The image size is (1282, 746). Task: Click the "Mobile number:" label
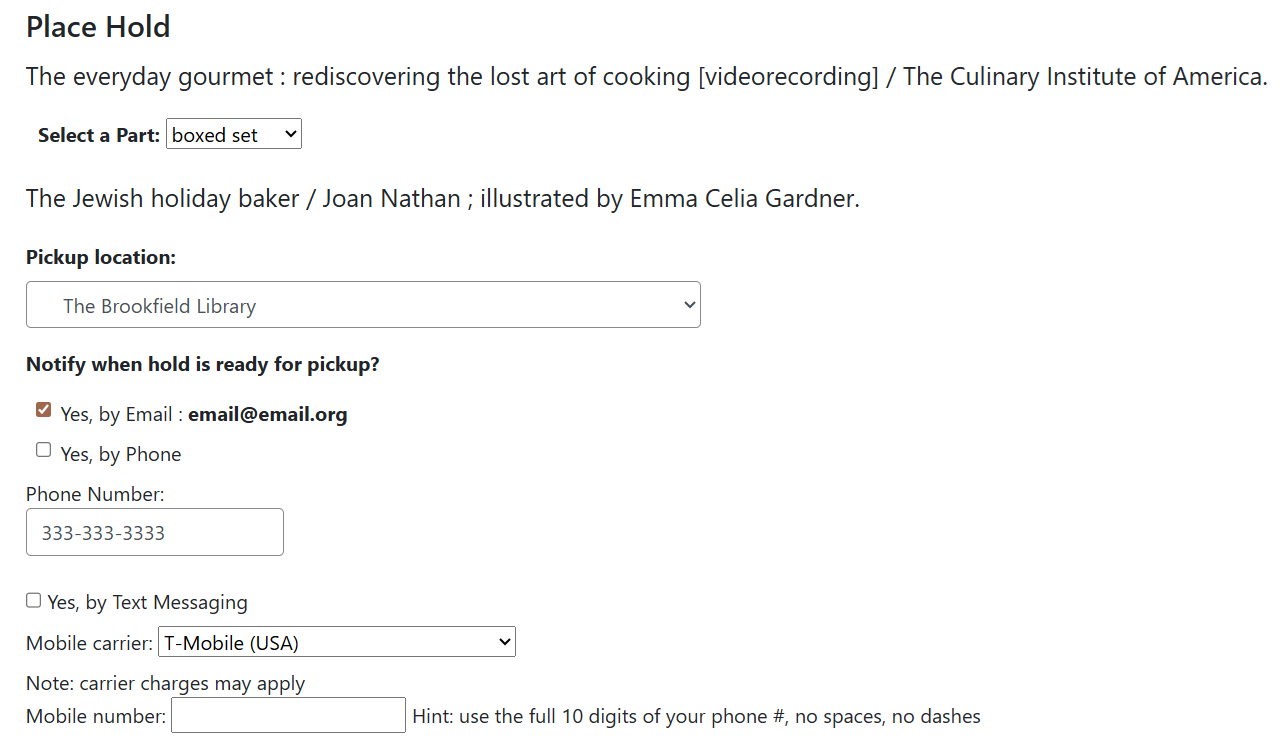pos(96,716)
